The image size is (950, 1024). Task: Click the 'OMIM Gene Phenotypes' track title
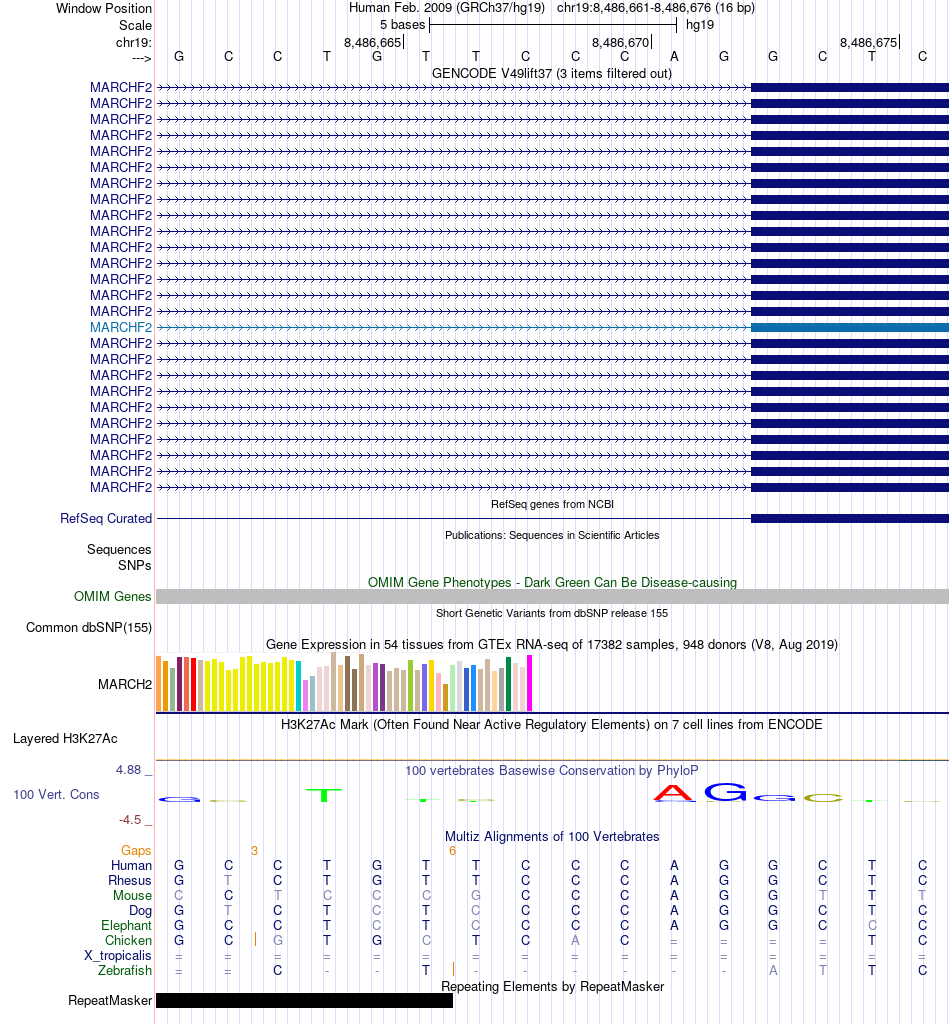[x=552, y=582]
